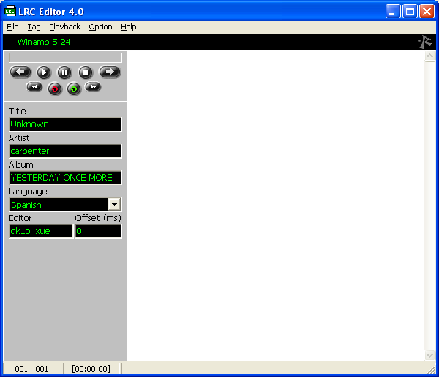This screenshot has width=441, height=382.
Task: Click the Title field showing Unknown
Action: pos(65,124)
